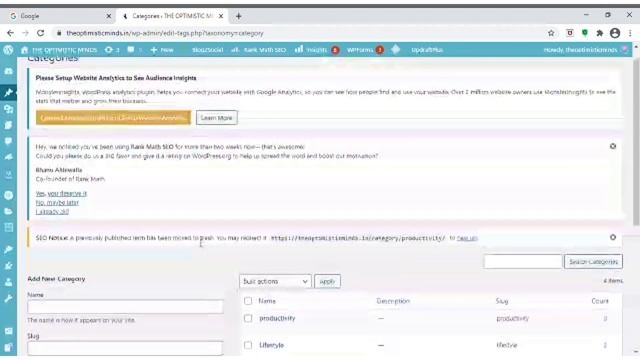Click the green shield extension icon

click(585, 33)
